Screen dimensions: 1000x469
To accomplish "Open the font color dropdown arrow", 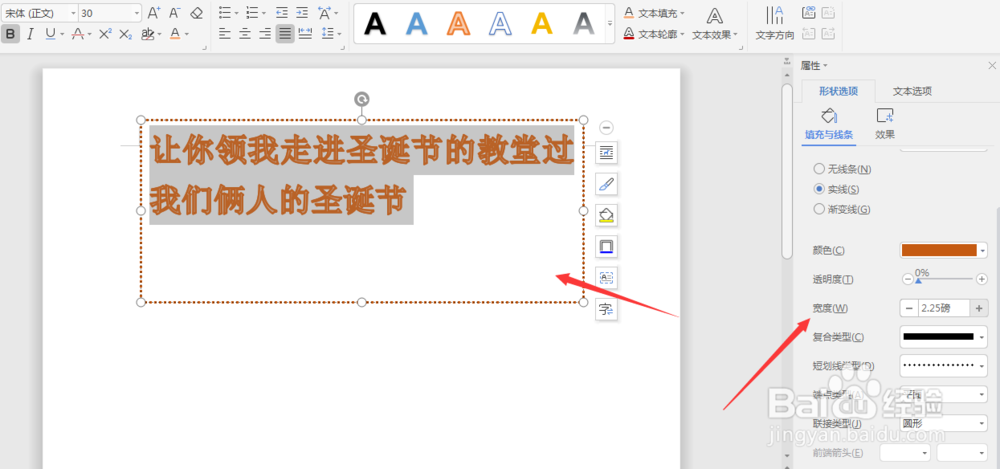I will [187, 34].
